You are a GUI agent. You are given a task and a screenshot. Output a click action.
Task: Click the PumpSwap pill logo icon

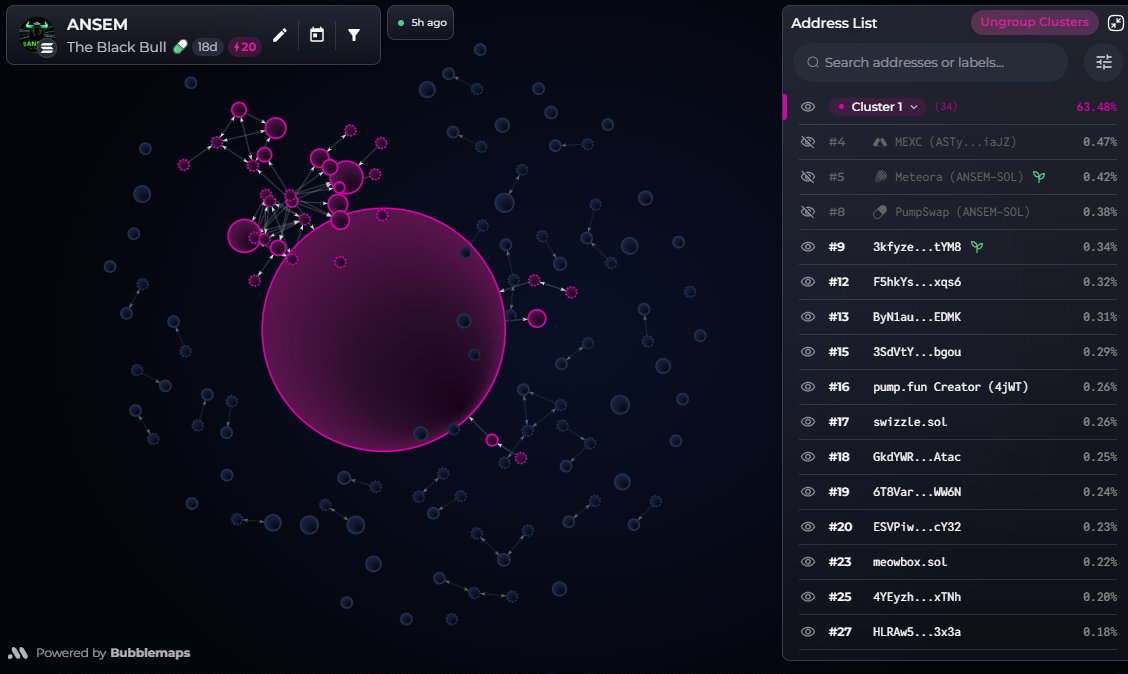click(x=880, y=211)
